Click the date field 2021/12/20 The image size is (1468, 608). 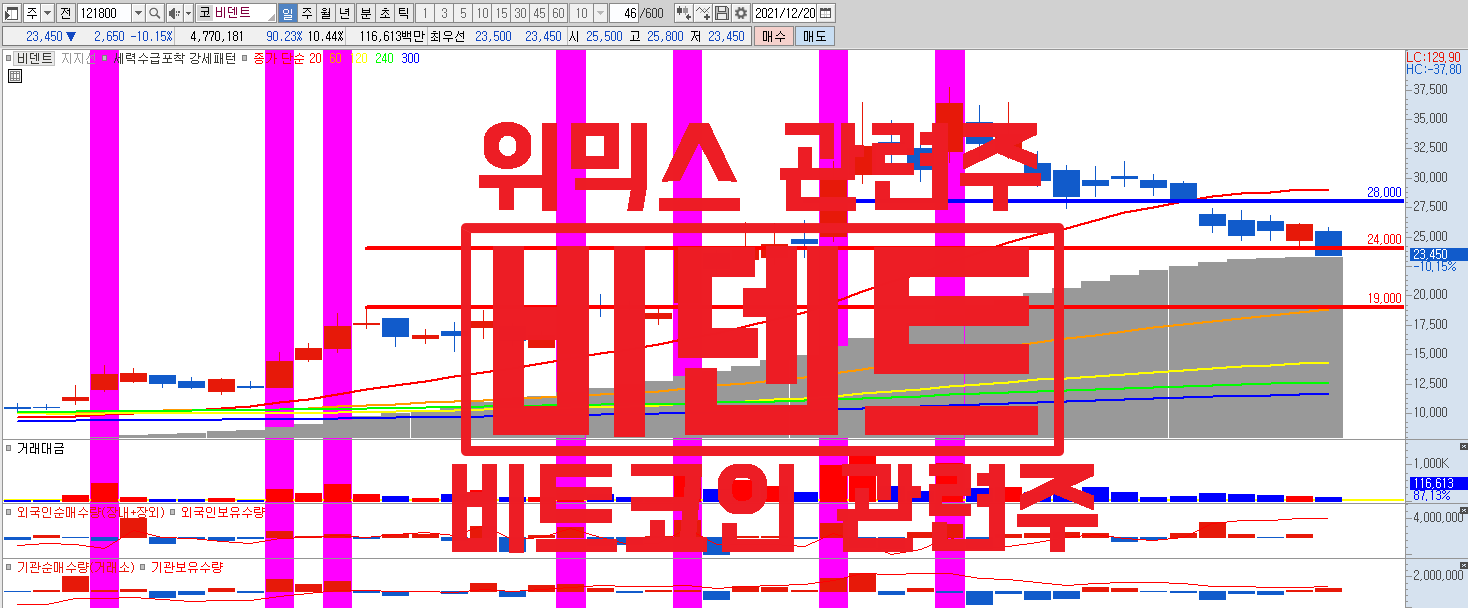pos(784,13)
